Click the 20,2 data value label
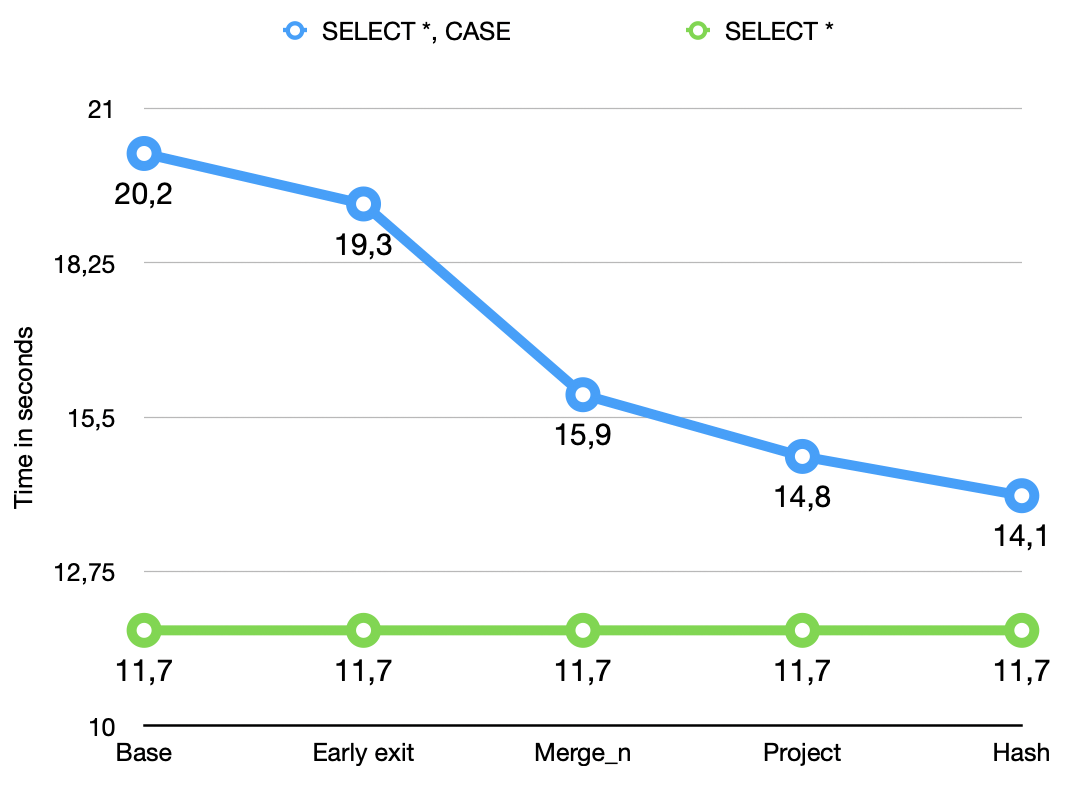This screenshot has height=794, width=1068. [143, 193]
